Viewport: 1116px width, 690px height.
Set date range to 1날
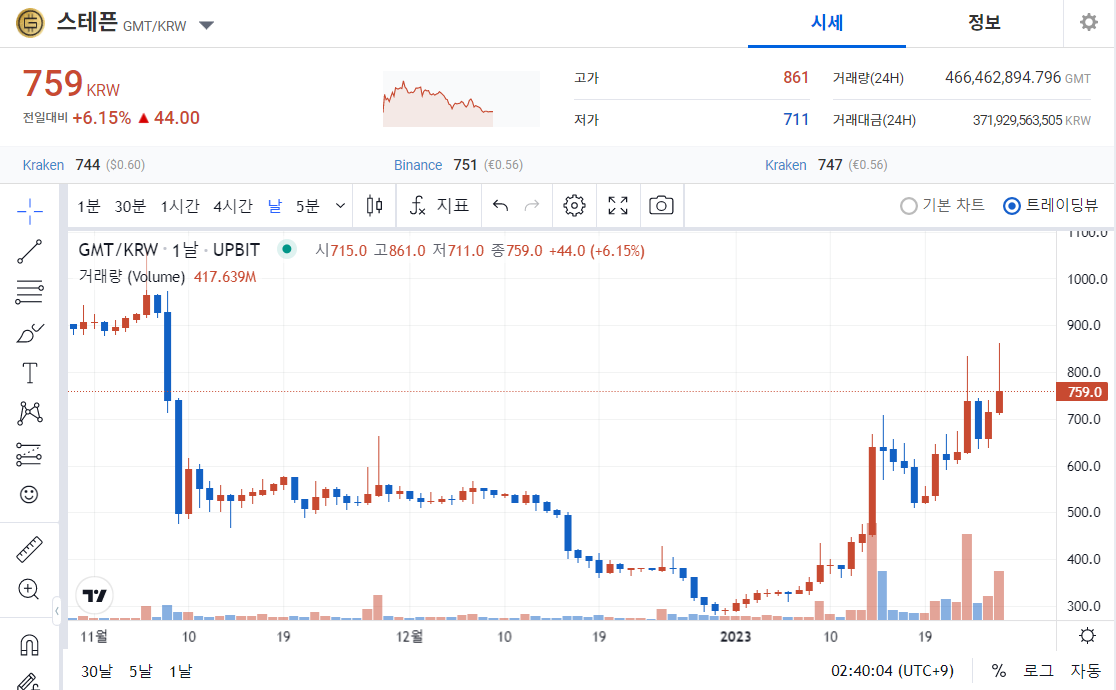(181, 671)
